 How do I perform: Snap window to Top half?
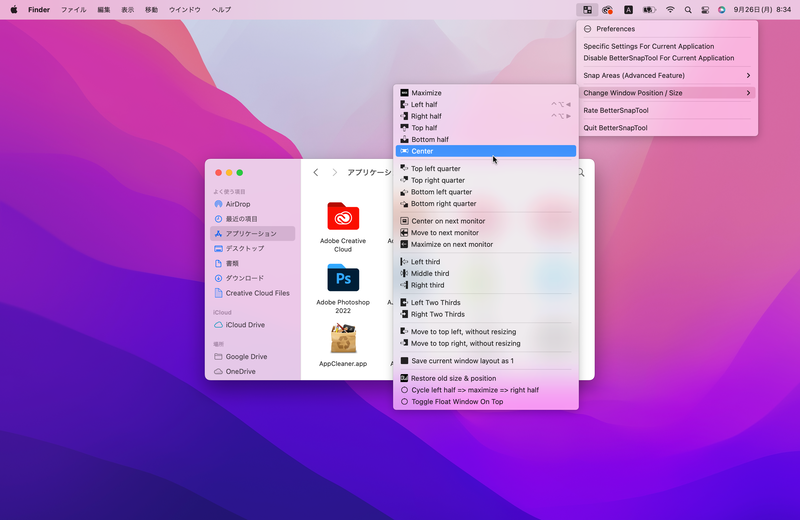(486, 128)
